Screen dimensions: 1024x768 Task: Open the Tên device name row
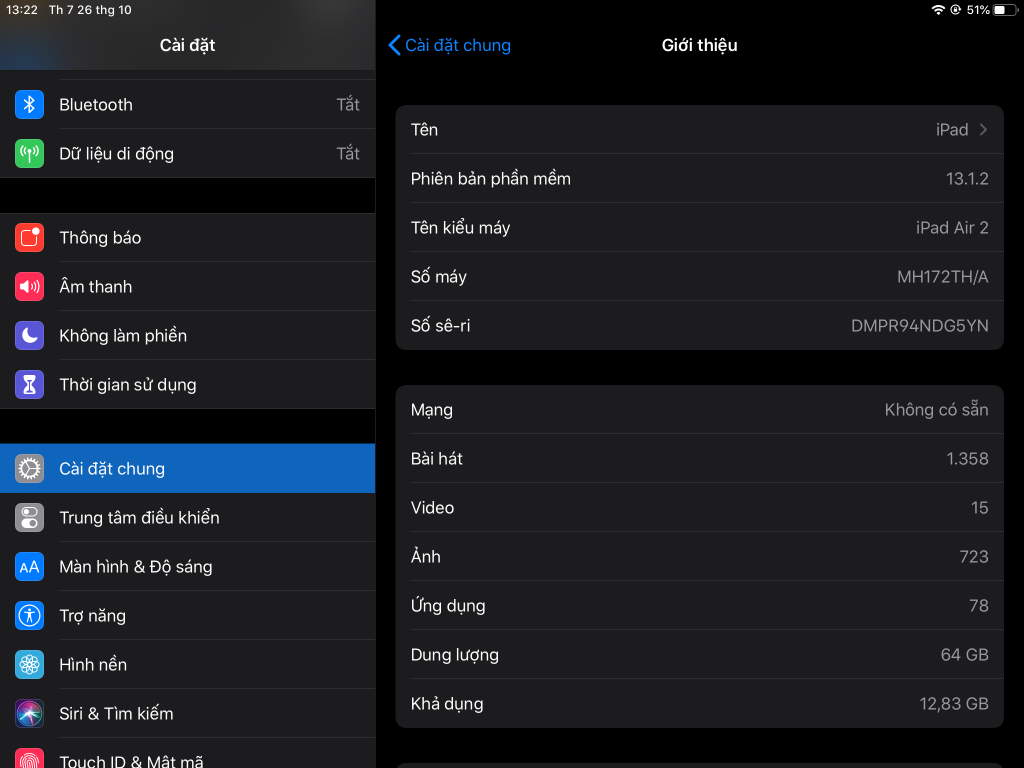(x=699, y=129)
